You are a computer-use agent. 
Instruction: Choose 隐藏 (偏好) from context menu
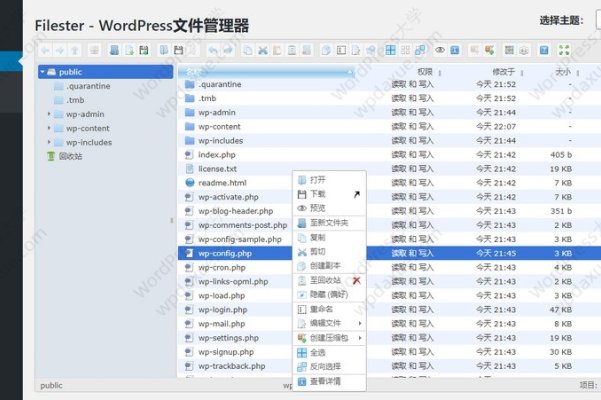[x=329, y=295]
